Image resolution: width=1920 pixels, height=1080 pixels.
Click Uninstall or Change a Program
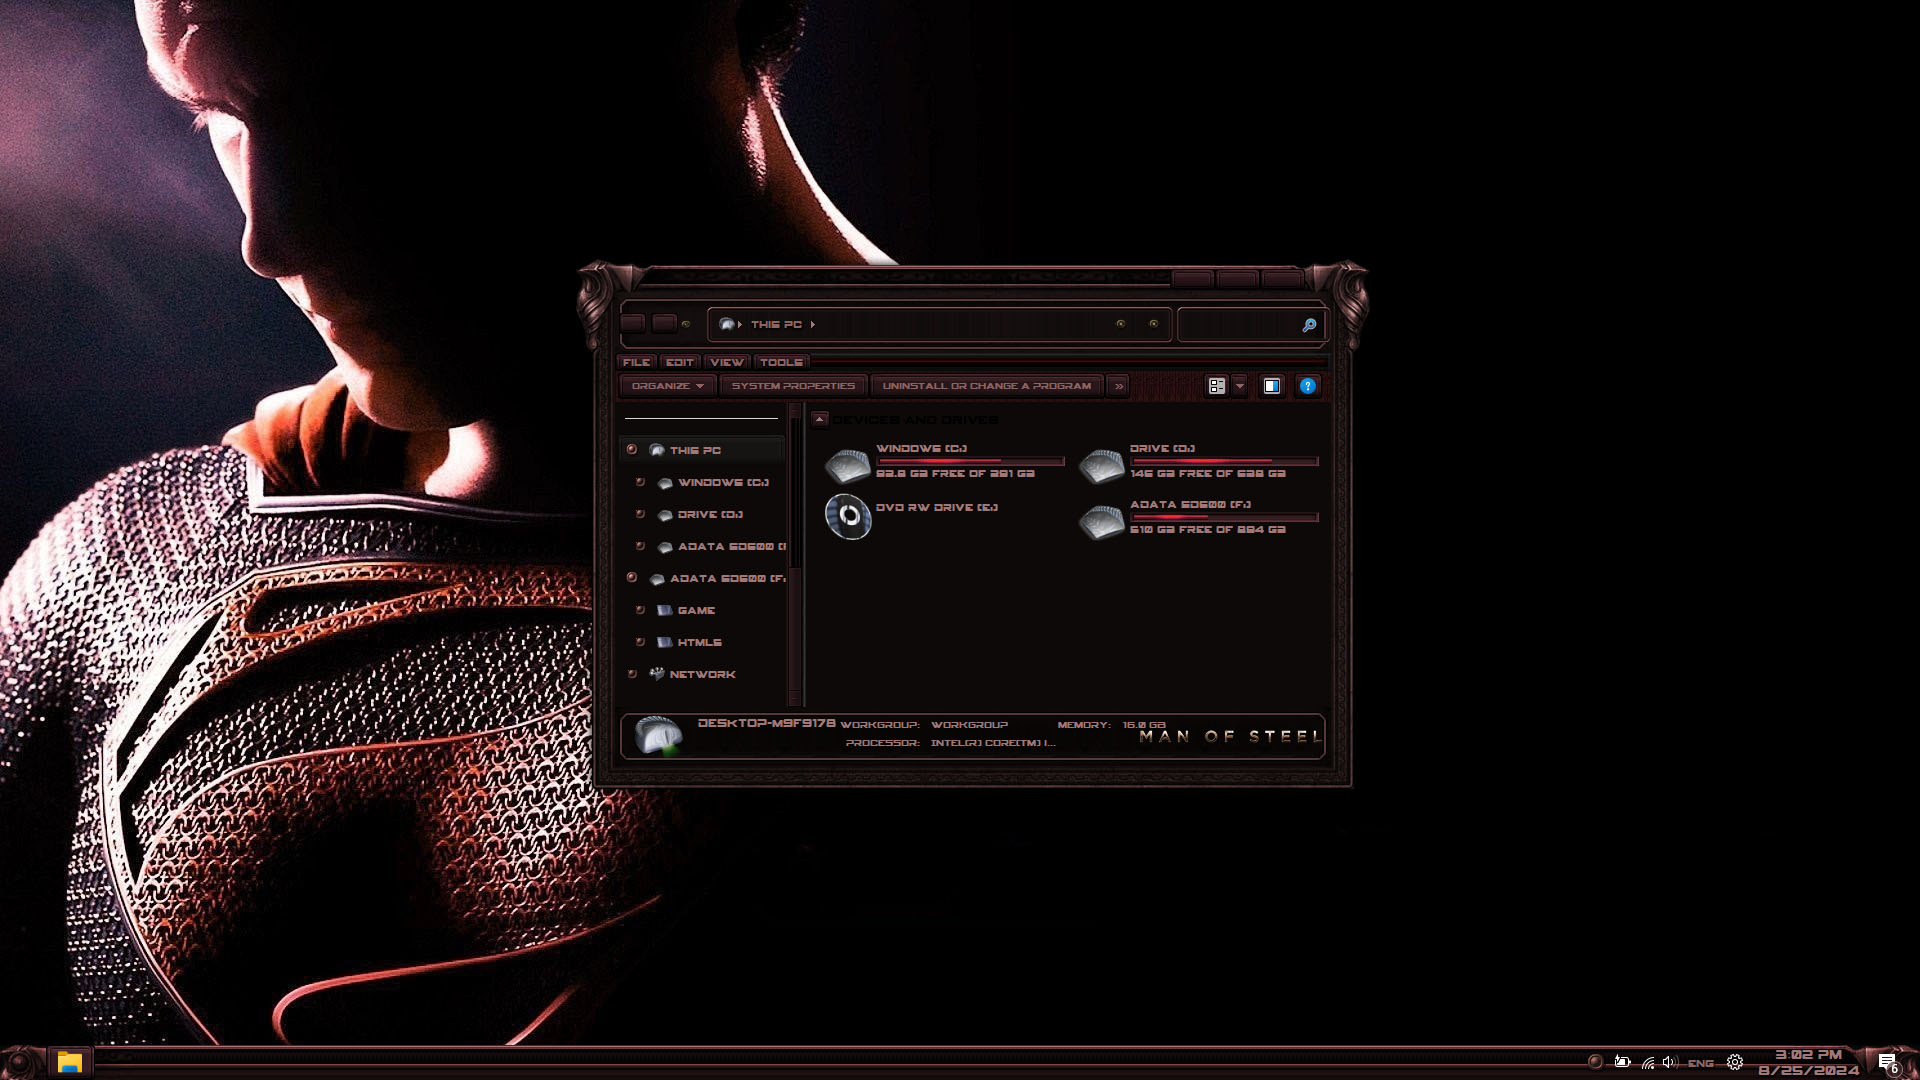tap(986, 386)
